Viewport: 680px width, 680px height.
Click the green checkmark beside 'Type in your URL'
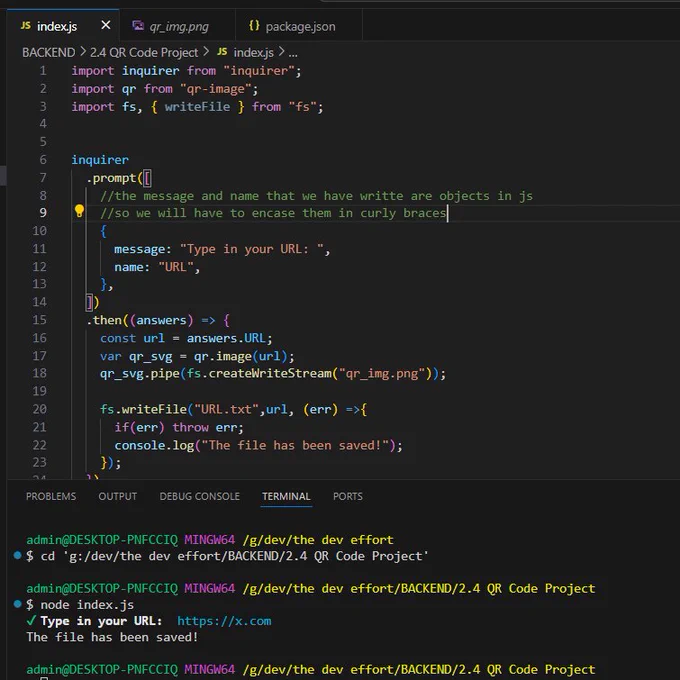[x=31, y=621]
